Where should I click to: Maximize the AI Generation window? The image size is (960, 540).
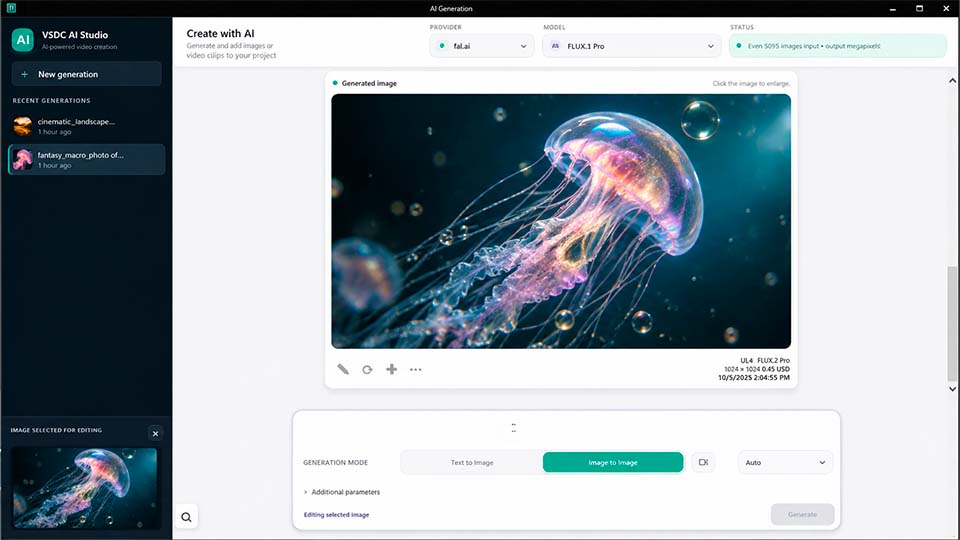[x=919, y=9]
